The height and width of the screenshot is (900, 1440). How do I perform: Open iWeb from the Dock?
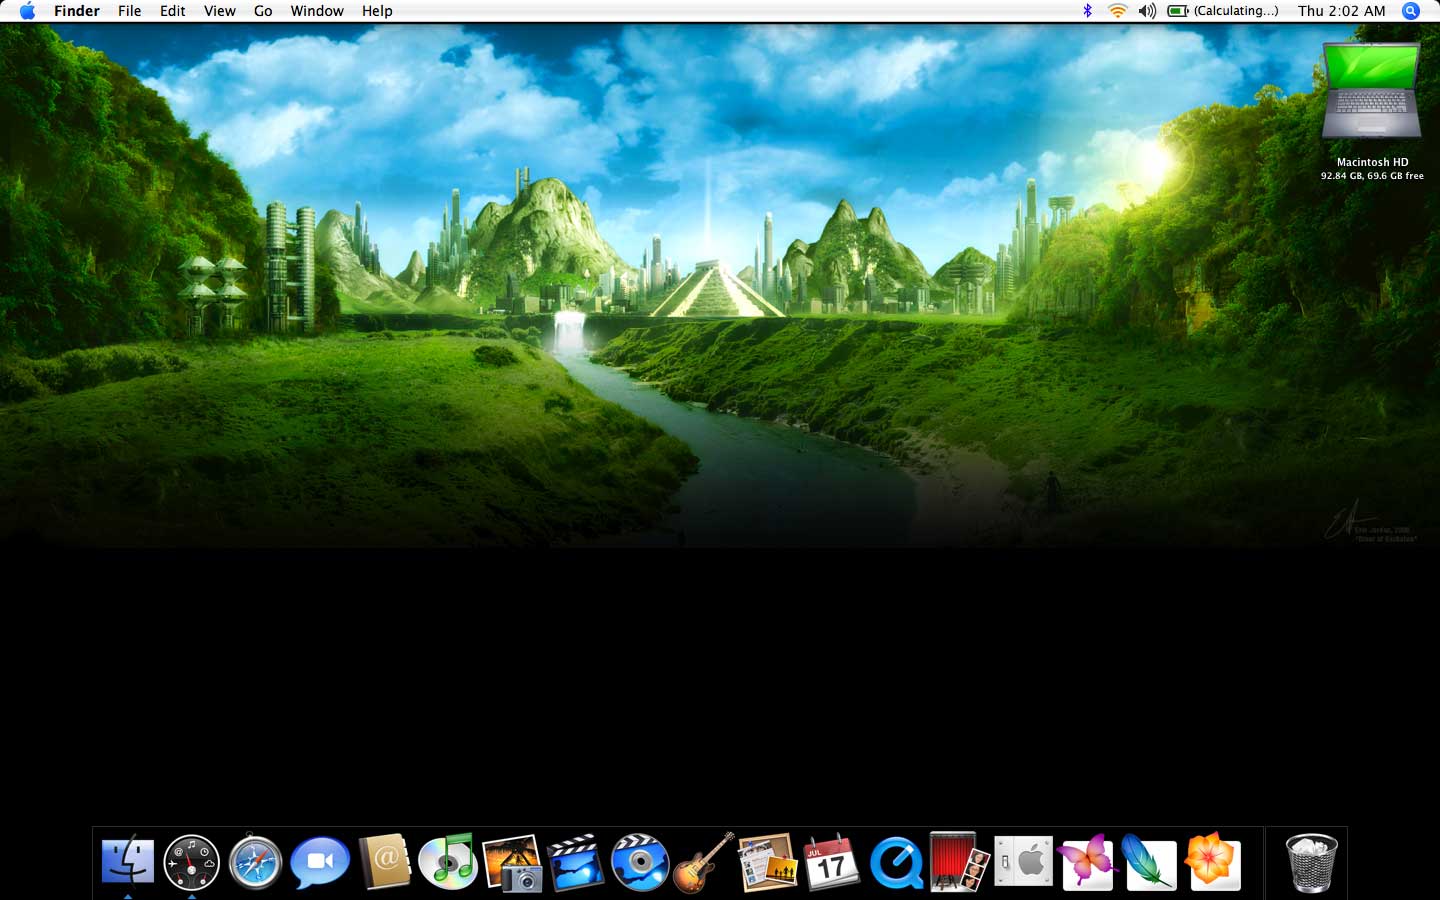pos(768,862)
